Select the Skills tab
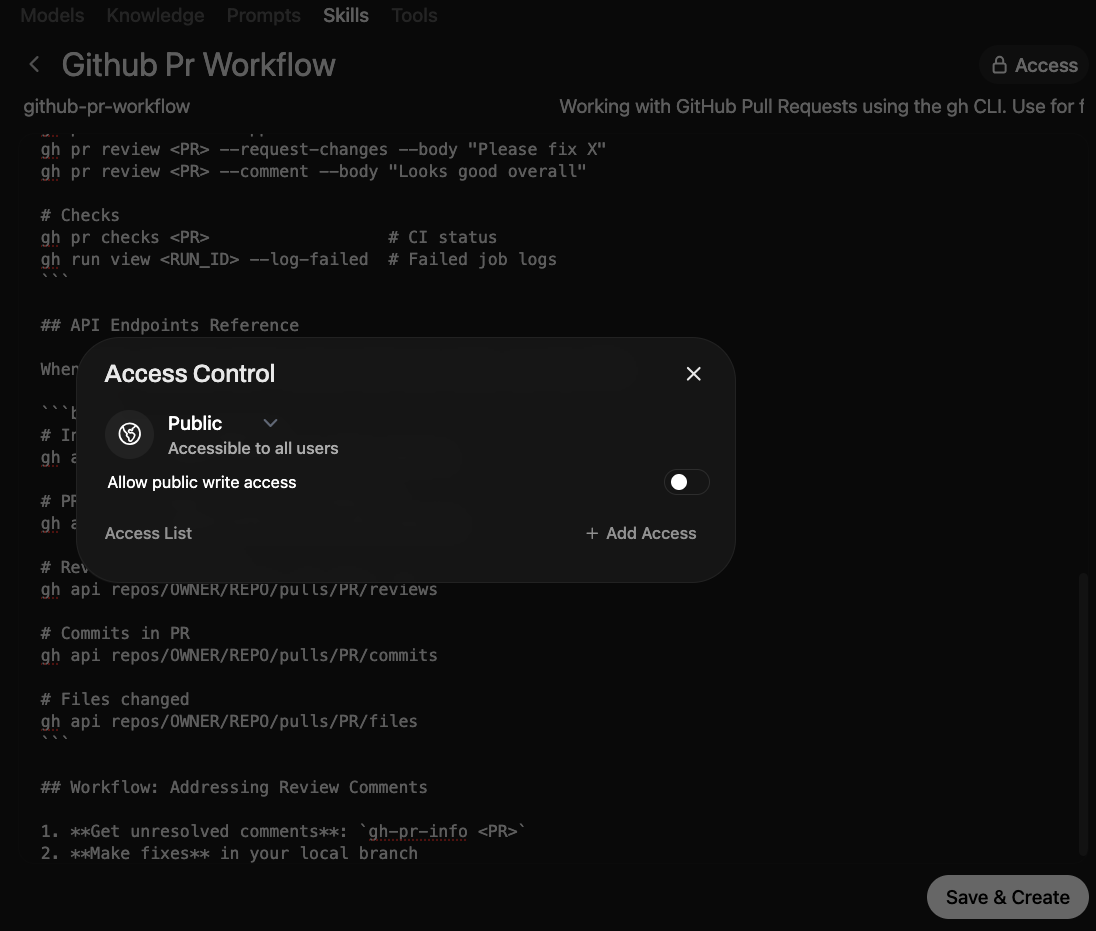 (345, 15)
